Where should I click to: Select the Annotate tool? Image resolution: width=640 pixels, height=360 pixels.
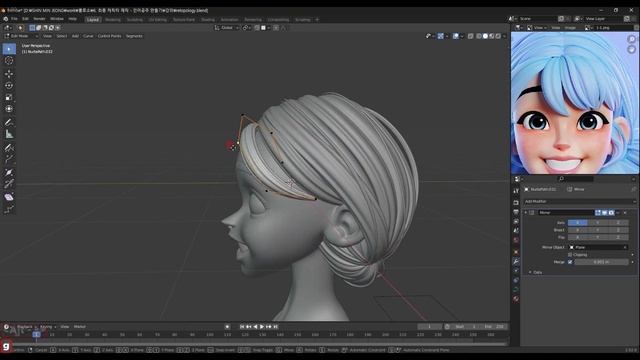9,122
